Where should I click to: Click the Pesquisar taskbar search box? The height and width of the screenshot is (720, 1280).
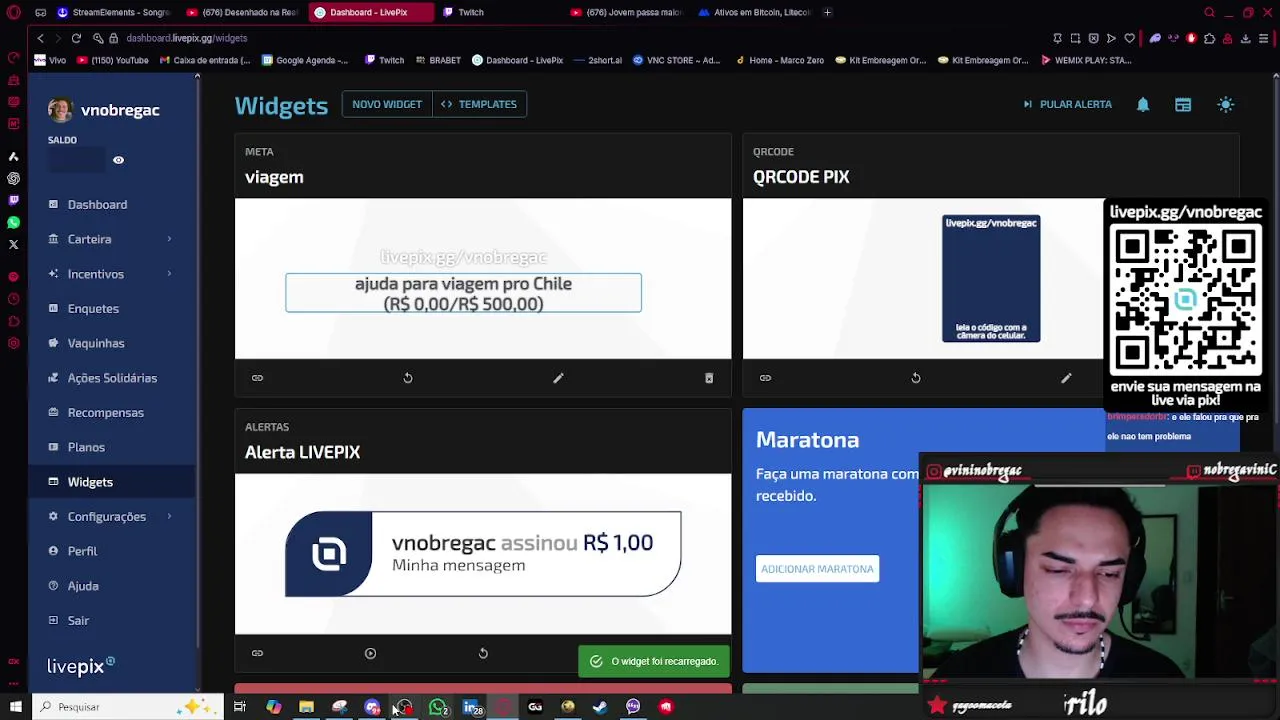pos(127,707)
